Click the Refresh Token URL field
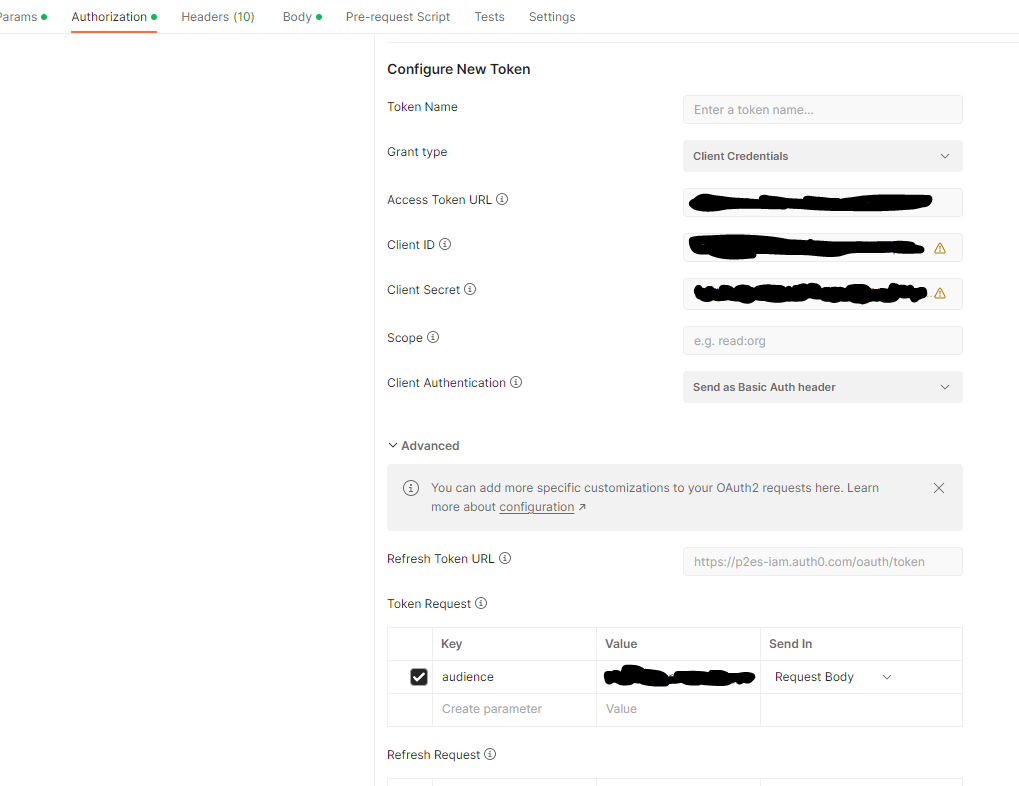This screenshot has height=786, width=1019. 823,562
